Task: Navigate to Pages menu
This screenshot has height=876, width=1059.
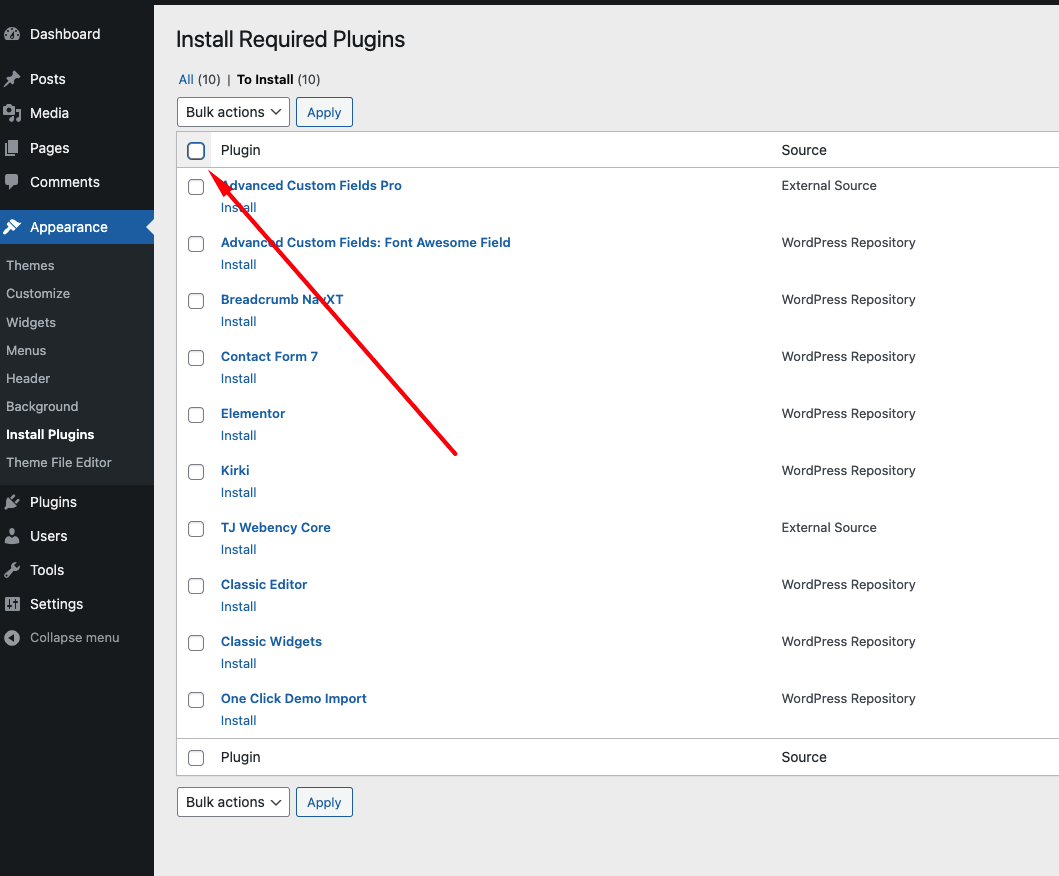Action: (49, 148)
